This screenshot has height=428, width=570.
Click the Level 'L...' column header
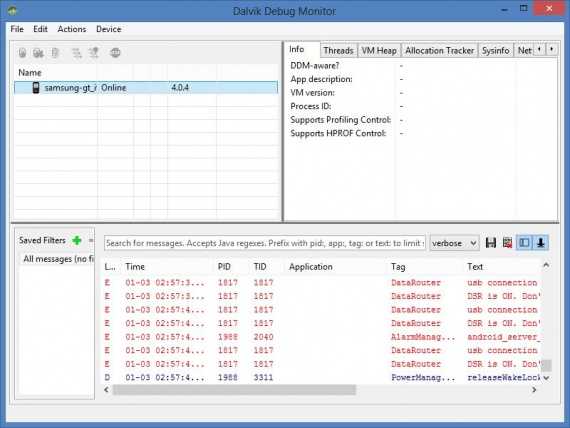[x=110, y=267]
